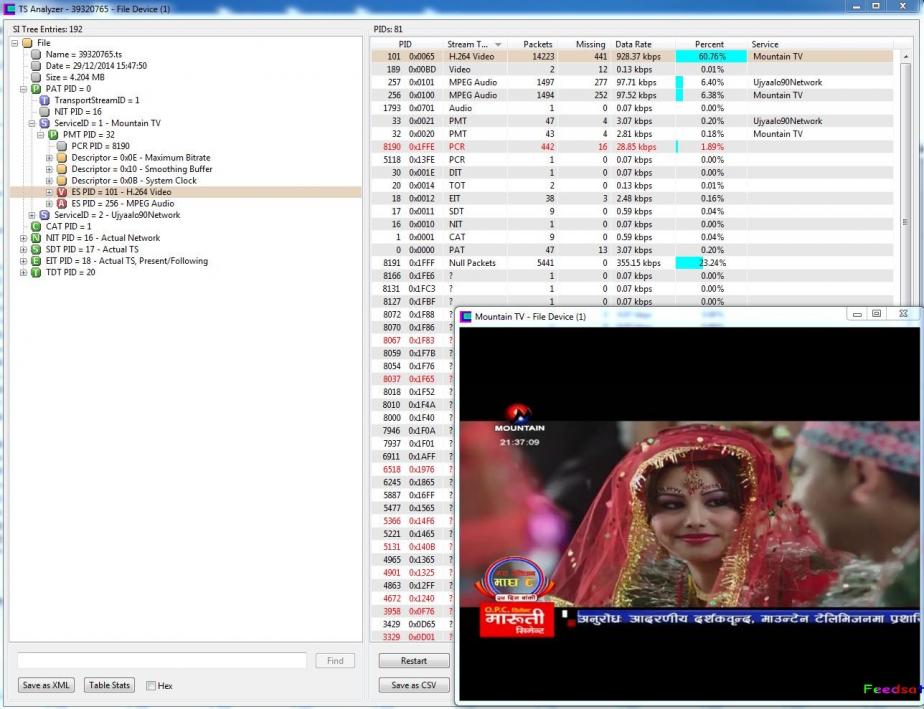The height and width of the screenshot is (709, 924).
Task: Select the PID 20 TOT row
Action: tap(632, 186)
